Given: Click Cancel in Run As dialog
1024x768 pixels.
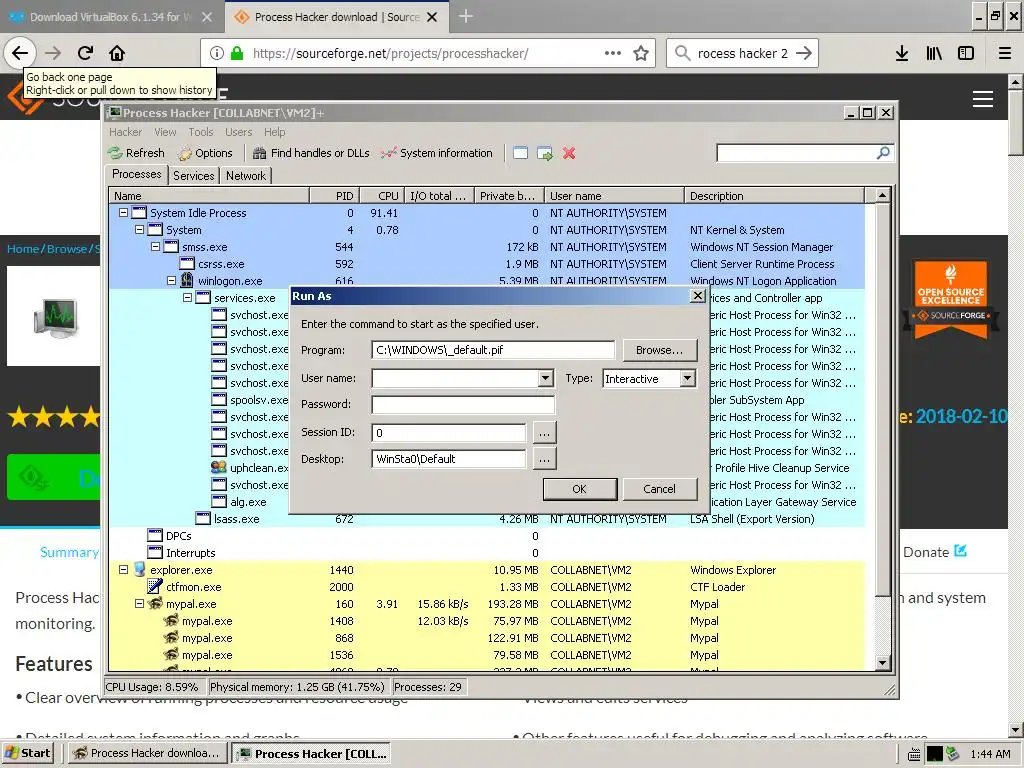Looking at the screenshot, I should (660, 489).
